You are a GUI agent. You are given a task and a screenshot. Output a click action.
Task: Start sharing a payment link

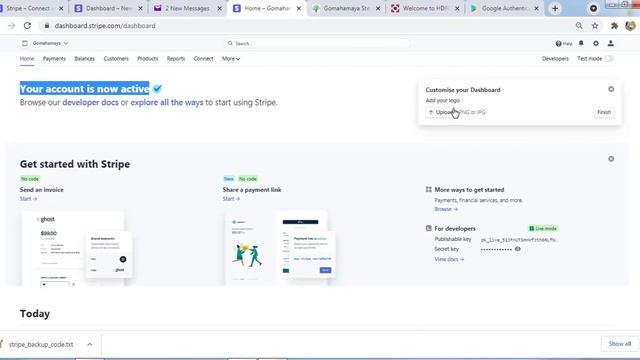[231, 199]
